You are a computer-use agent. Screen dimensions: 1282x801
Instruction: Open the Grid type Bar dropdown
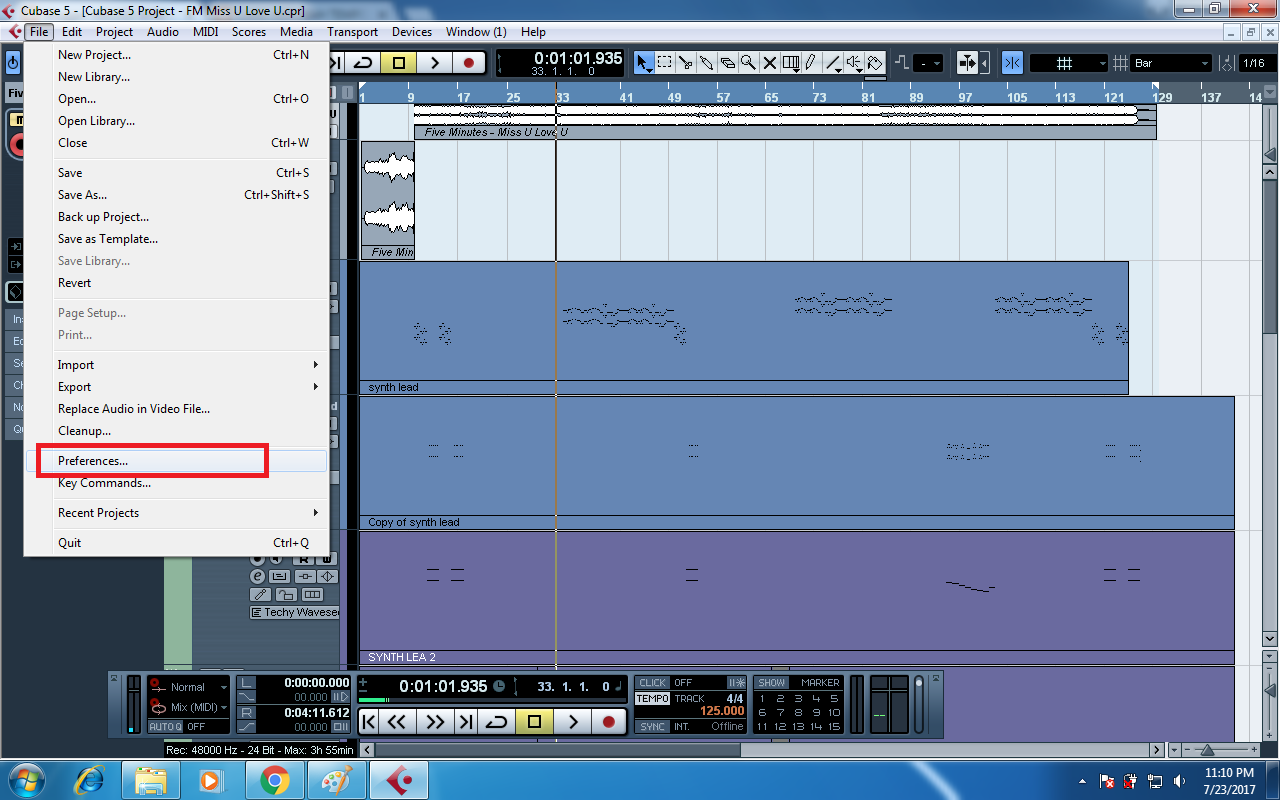click(x=1171, y=63)
